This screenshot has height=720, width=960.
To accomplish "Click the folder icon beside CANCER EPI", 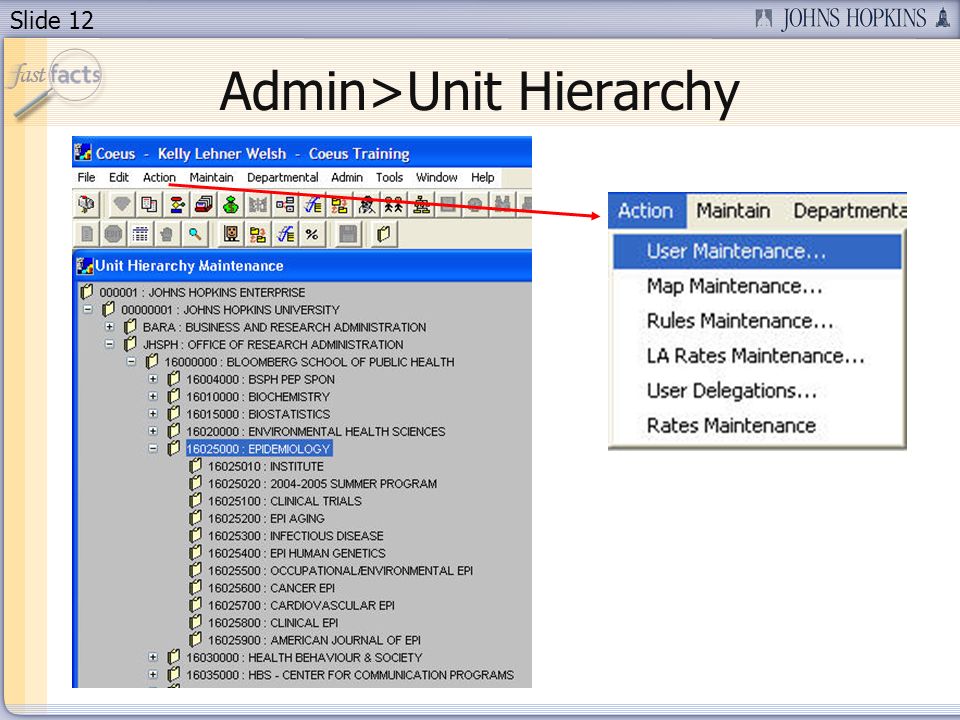I will pyautogui.click(x=195, y=587).
